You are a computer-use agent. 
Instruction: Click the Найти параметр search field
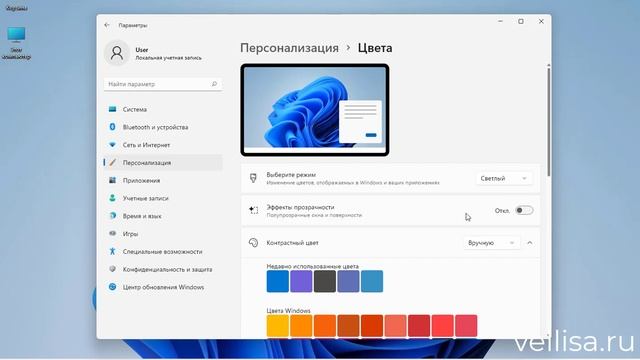click(x=163, y=84)
